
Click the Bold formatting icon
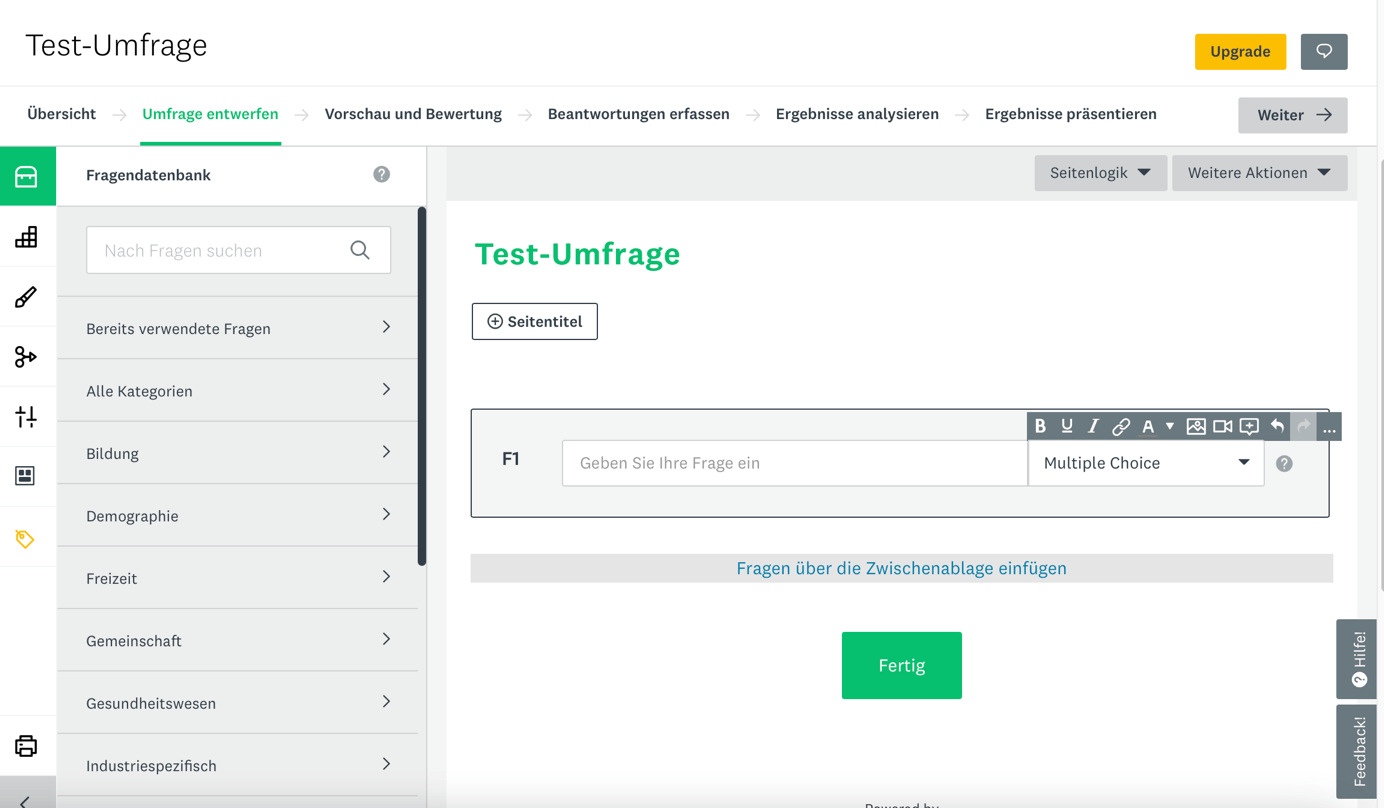[x=1040, y=426]
